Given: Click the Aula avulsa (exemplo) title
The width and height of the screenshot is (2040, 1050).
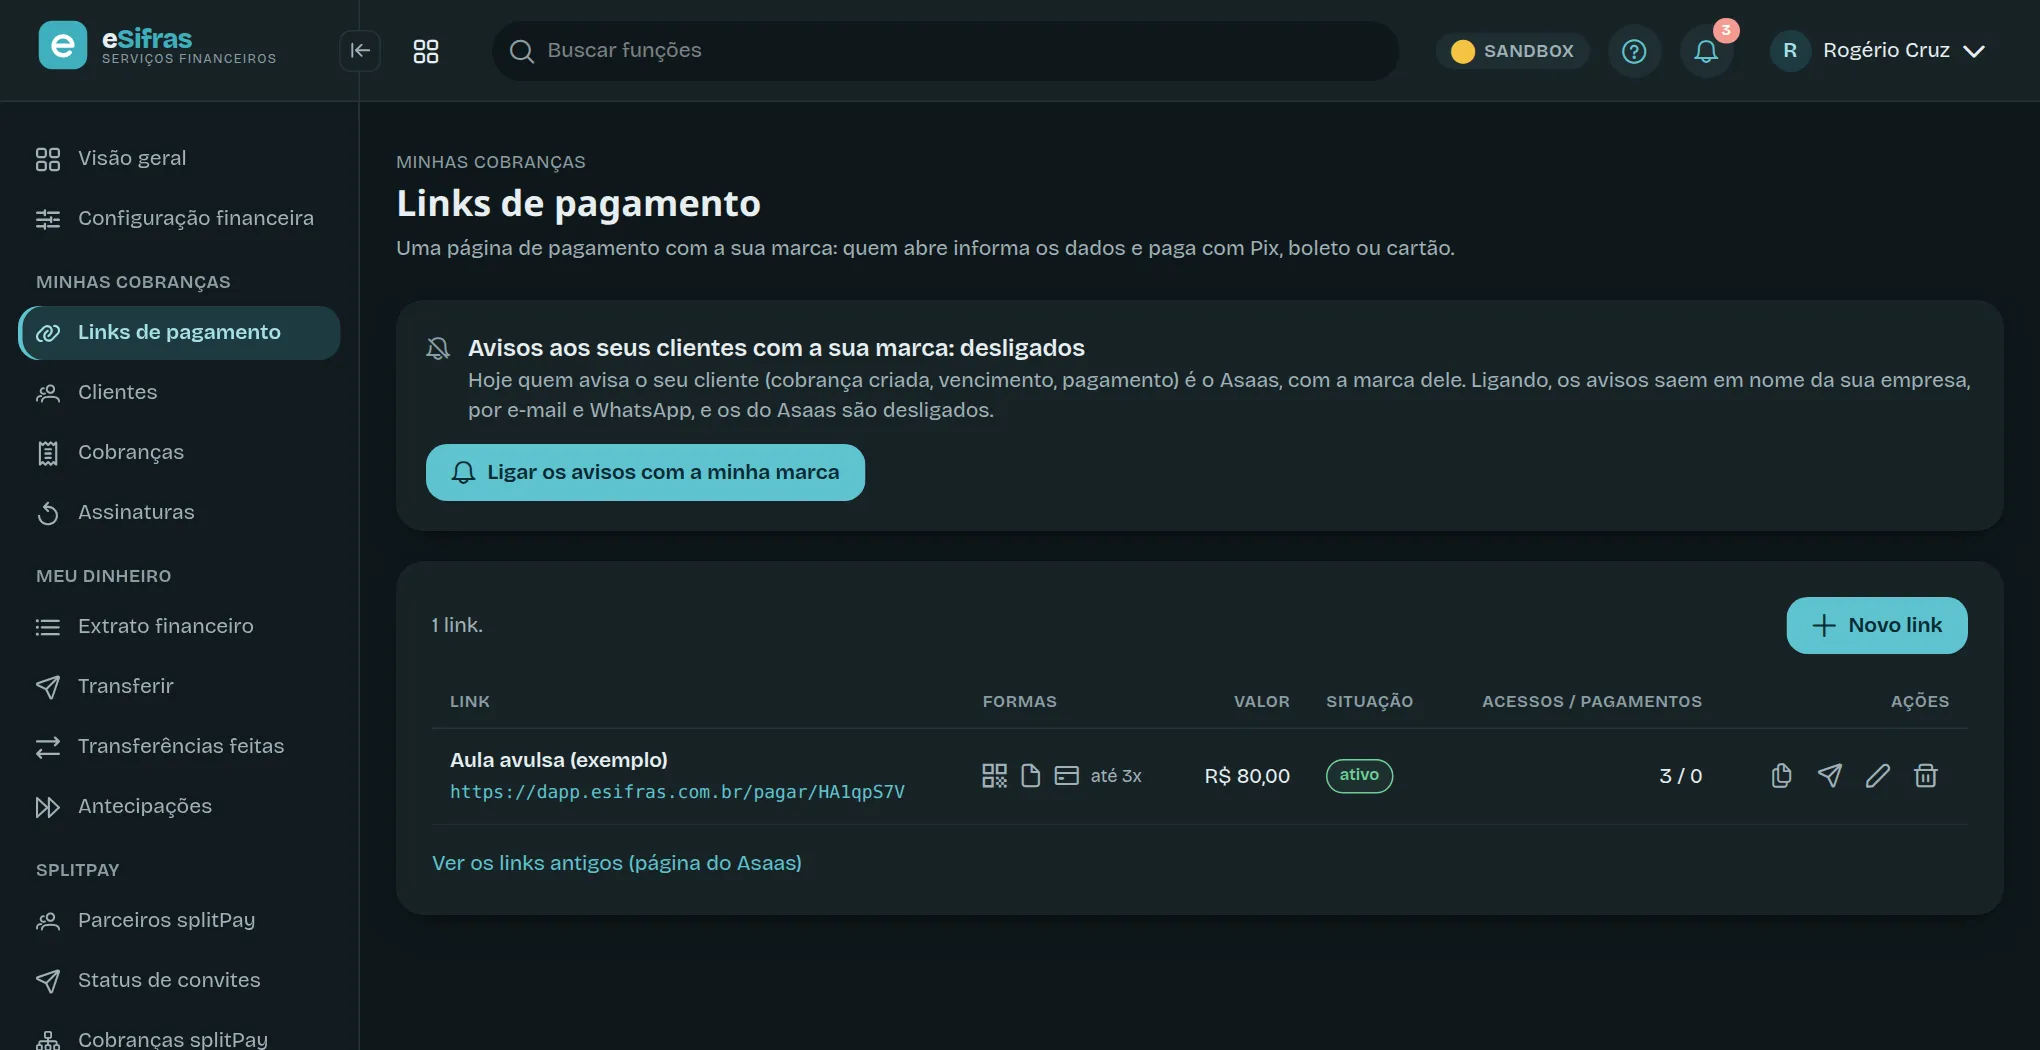Looking at the screenshot, I should (x=559, y=760).
